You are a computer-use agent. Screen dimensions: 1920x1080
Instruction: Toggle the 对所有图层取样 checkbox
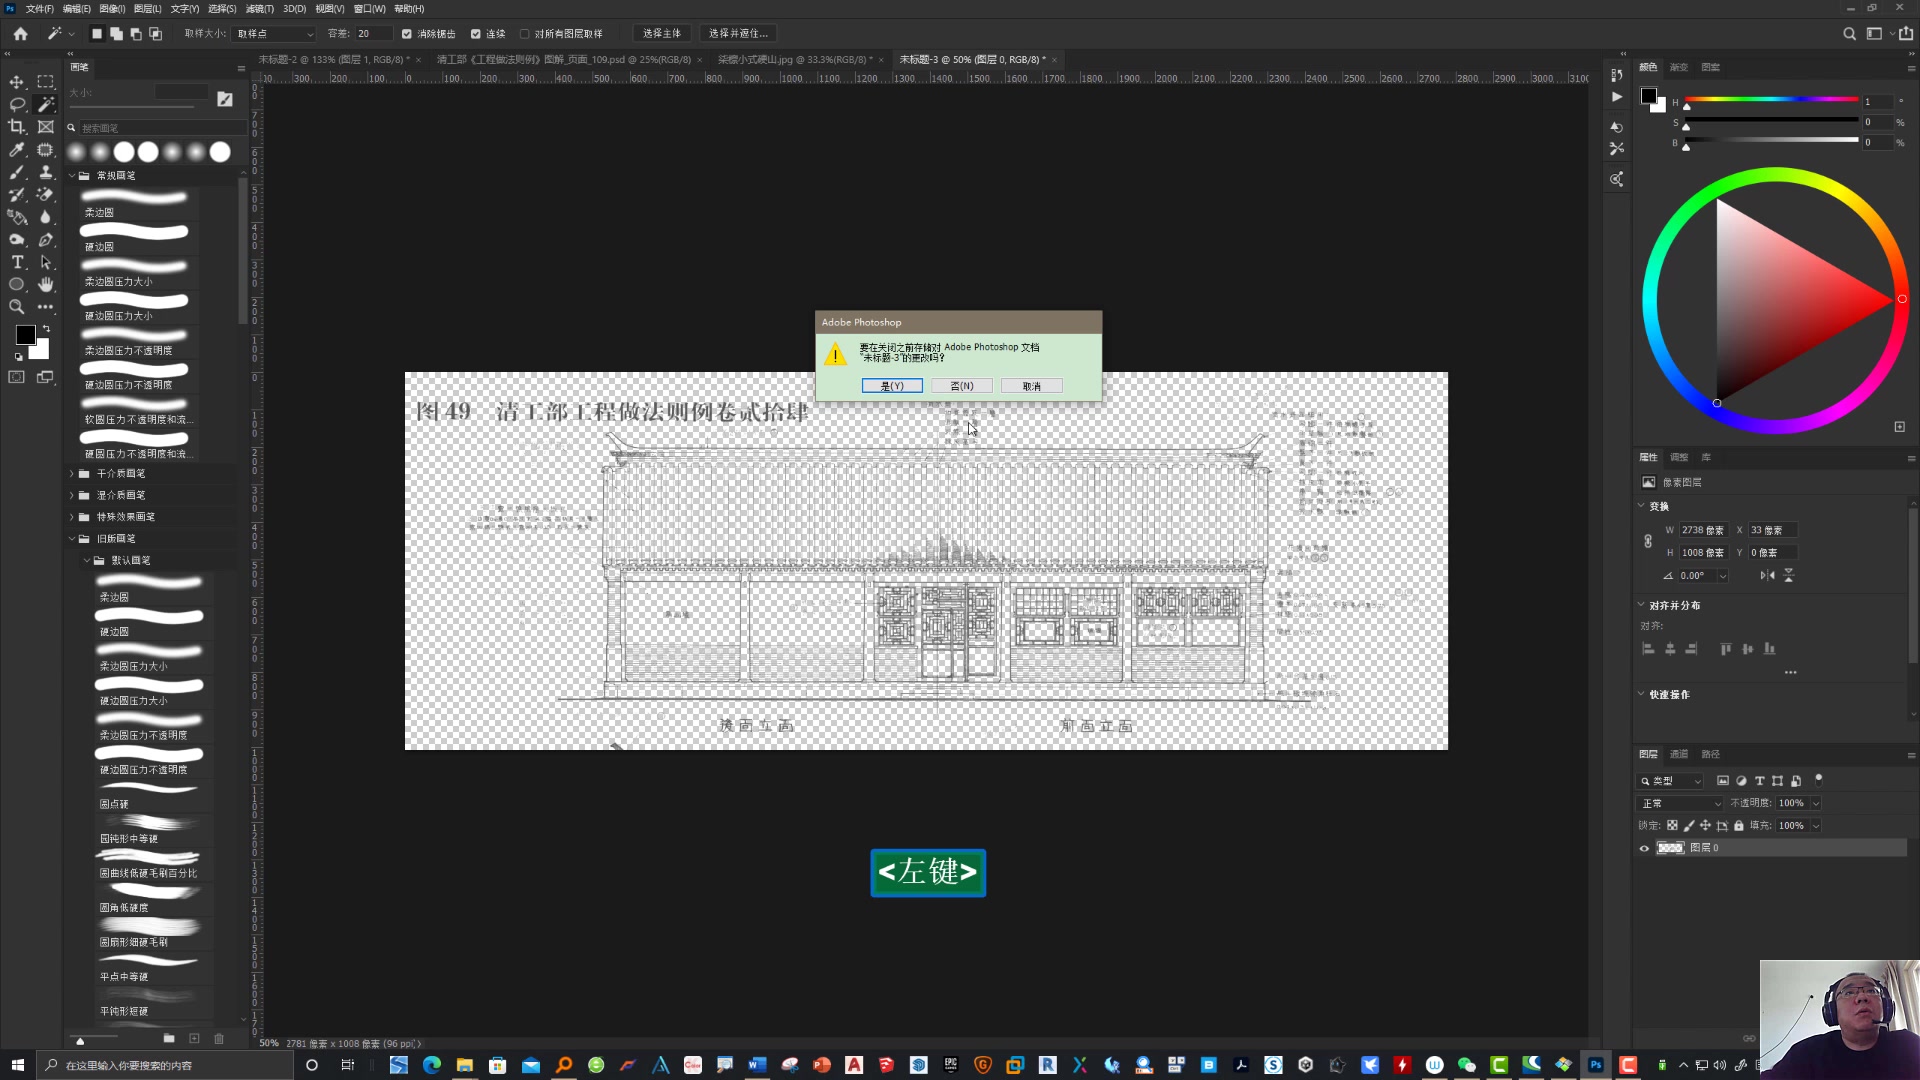click(524, 33)
